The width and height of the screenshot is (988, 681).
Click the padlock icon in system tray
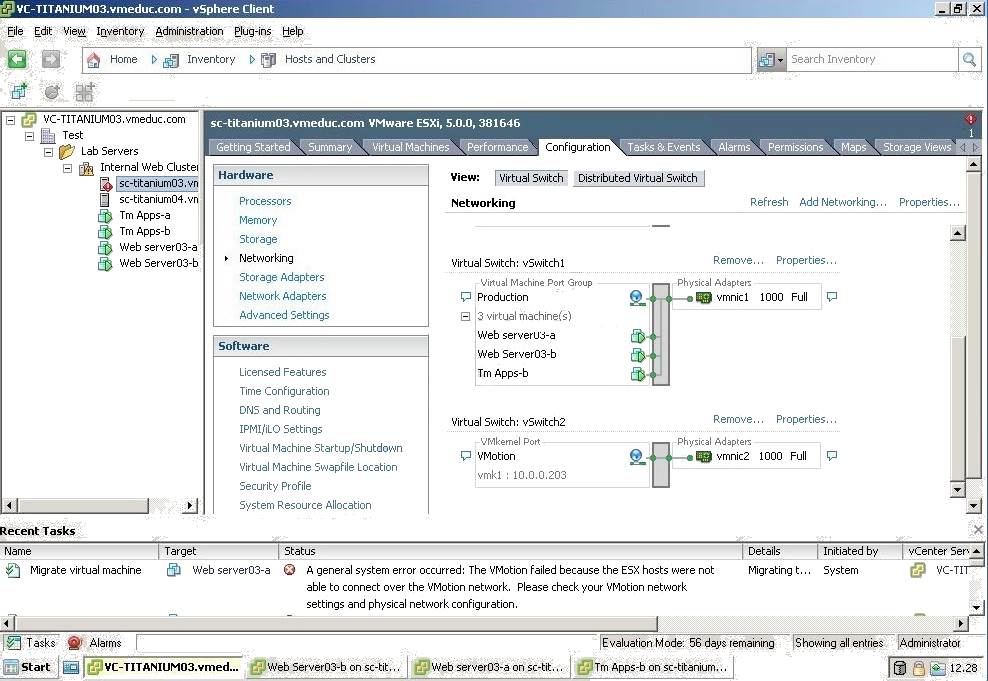[919, 668]
